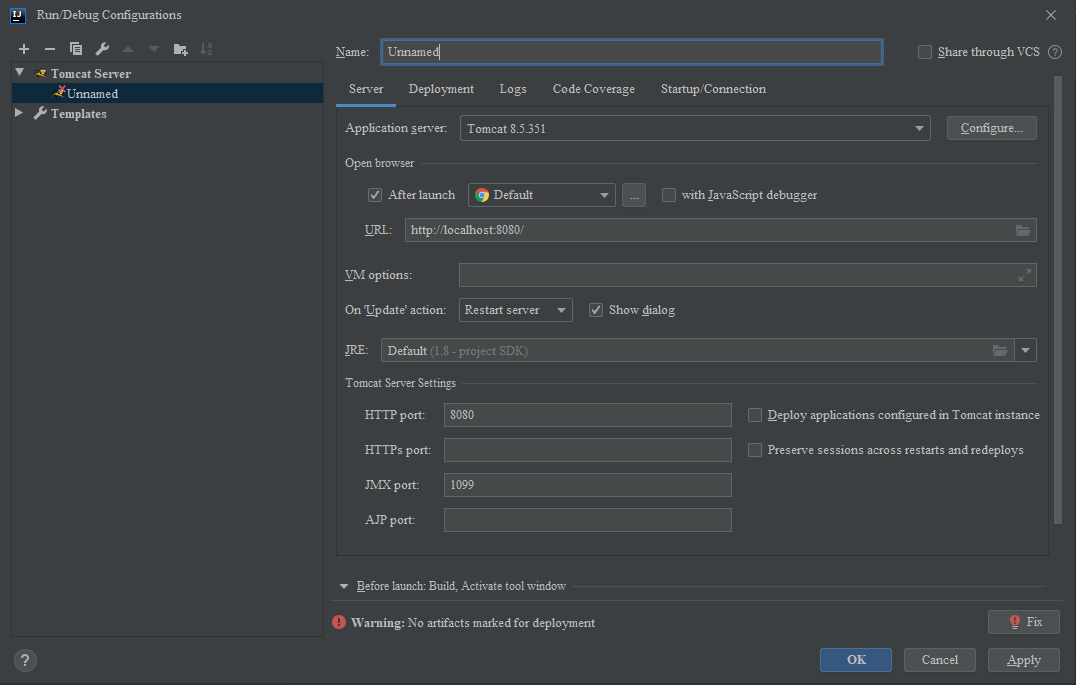
Task: Move the configuration down with the down arrow
Action: click(154, 49)
